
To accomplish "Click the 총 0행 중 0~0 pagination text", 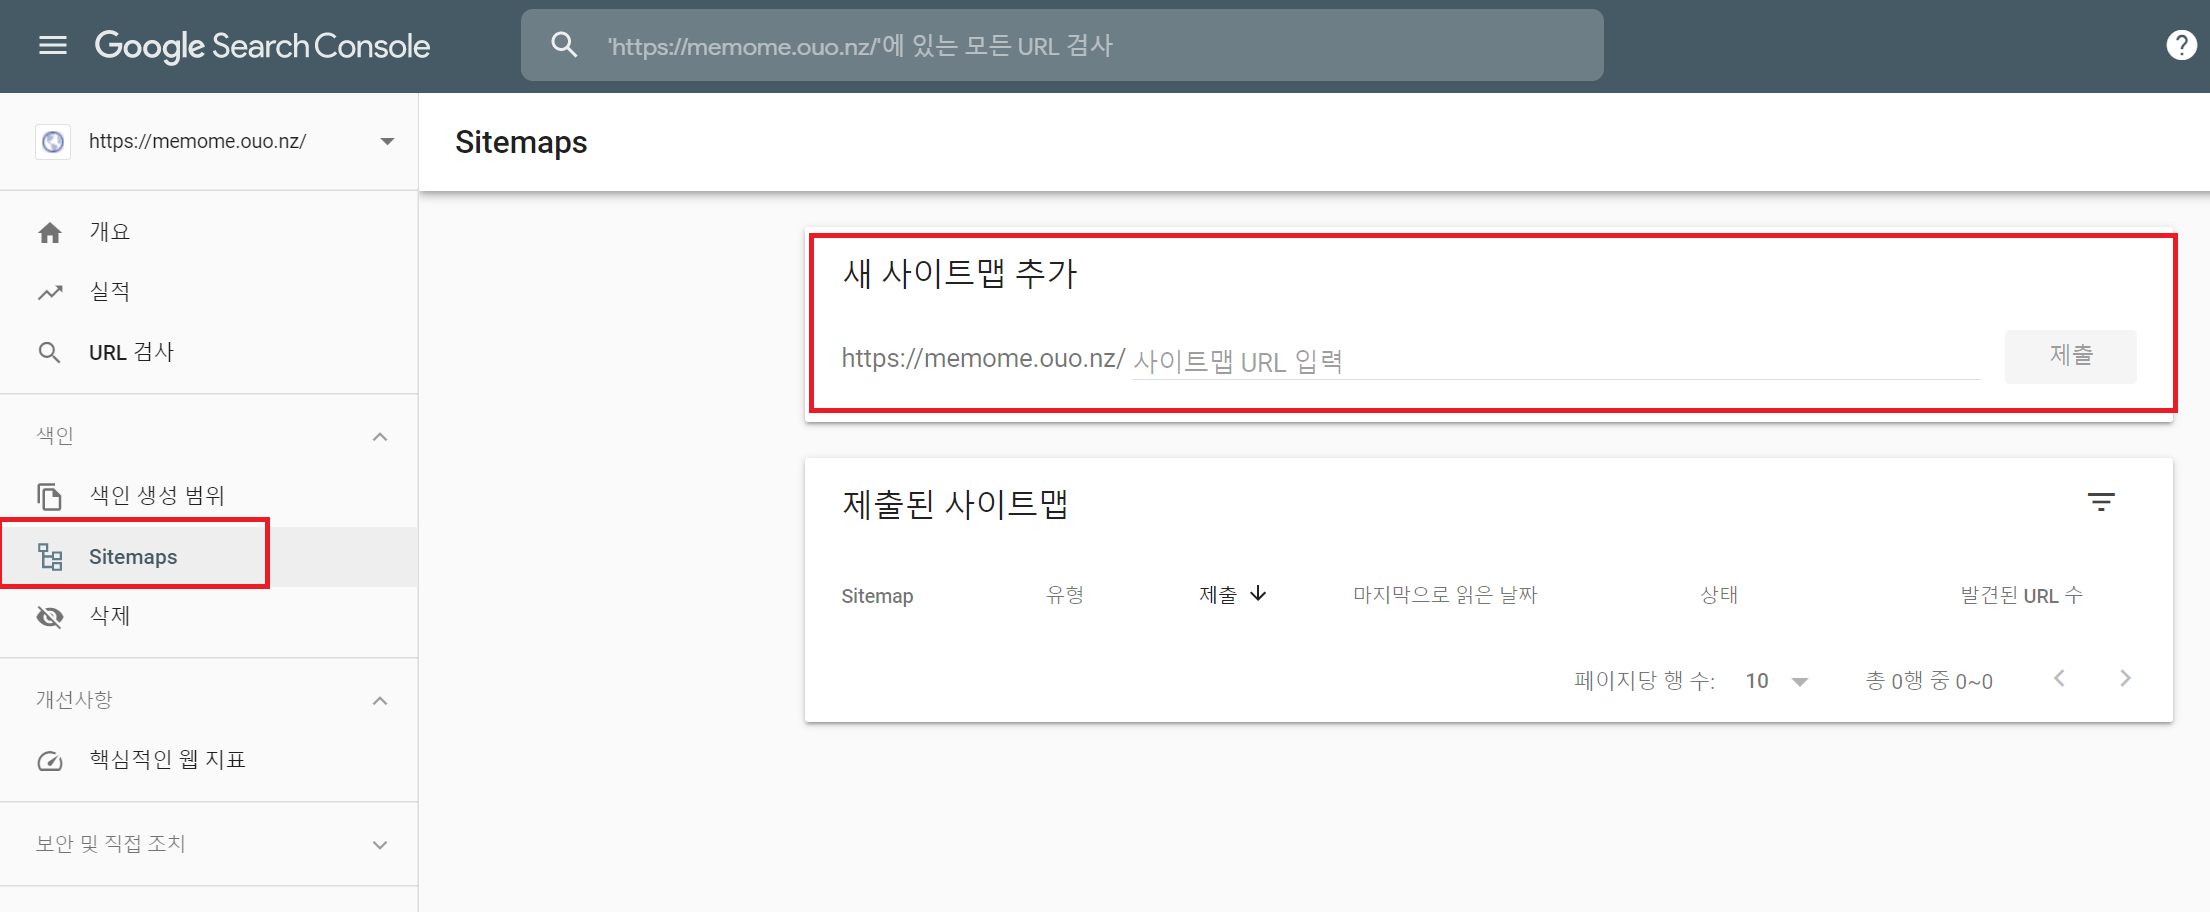I will 1929,681.
